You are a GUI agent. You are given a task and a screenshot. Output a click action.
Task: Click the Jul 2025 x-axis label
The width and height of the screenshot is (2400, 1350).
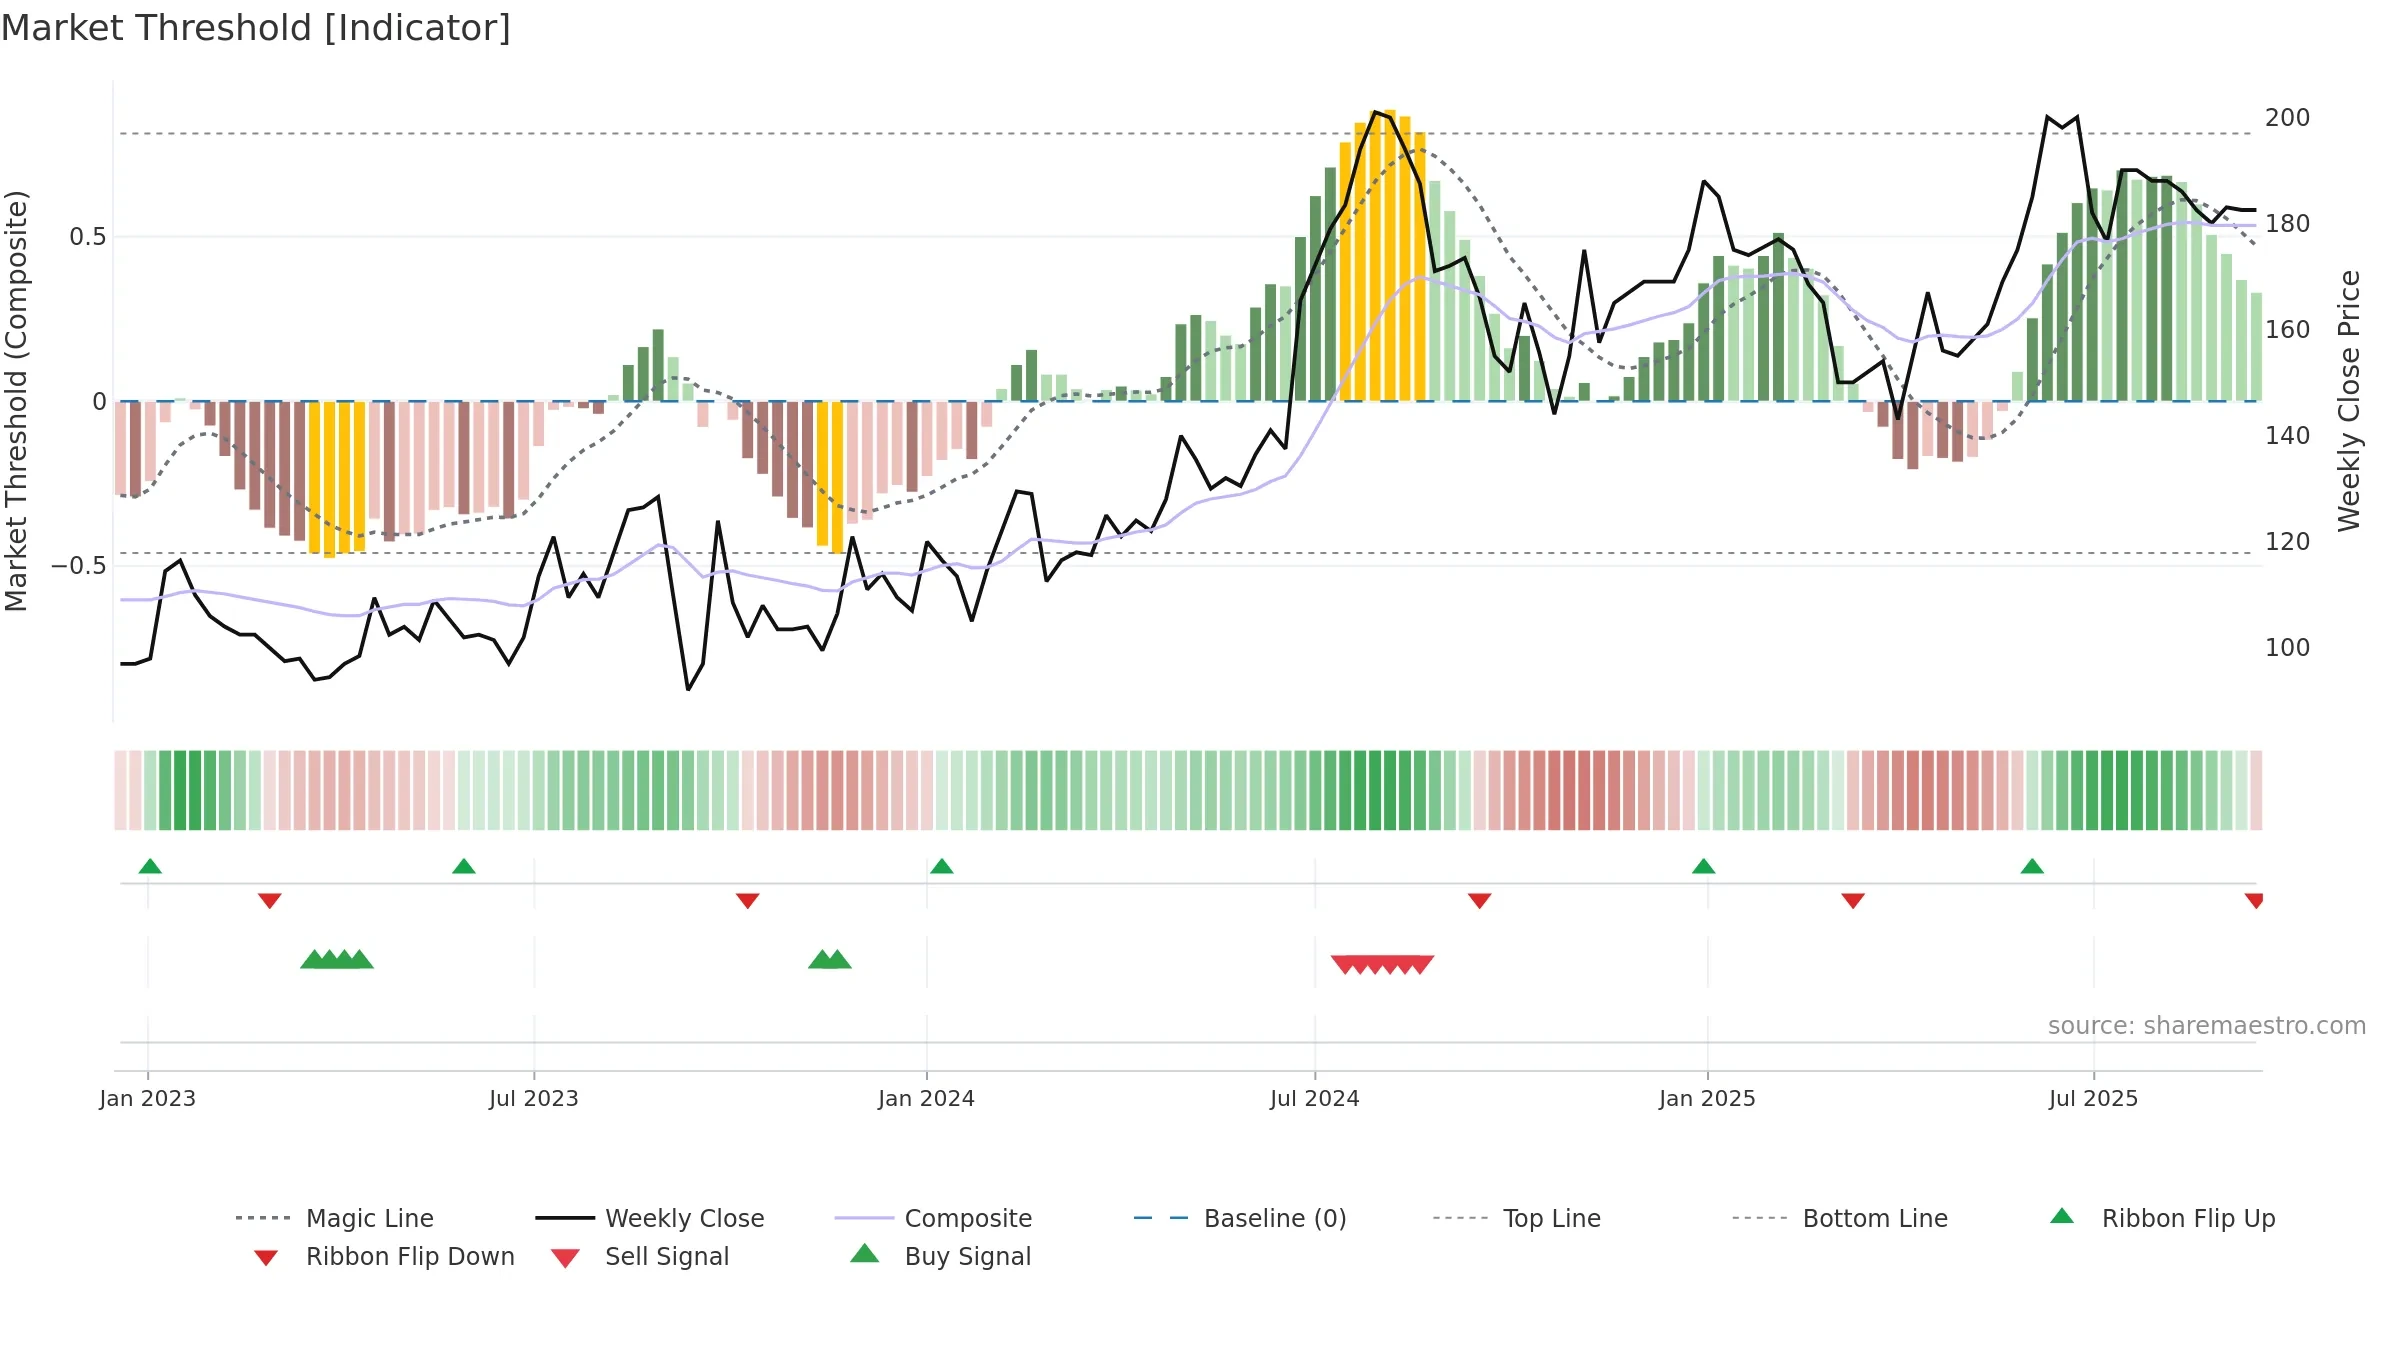coord(2094,1099)
